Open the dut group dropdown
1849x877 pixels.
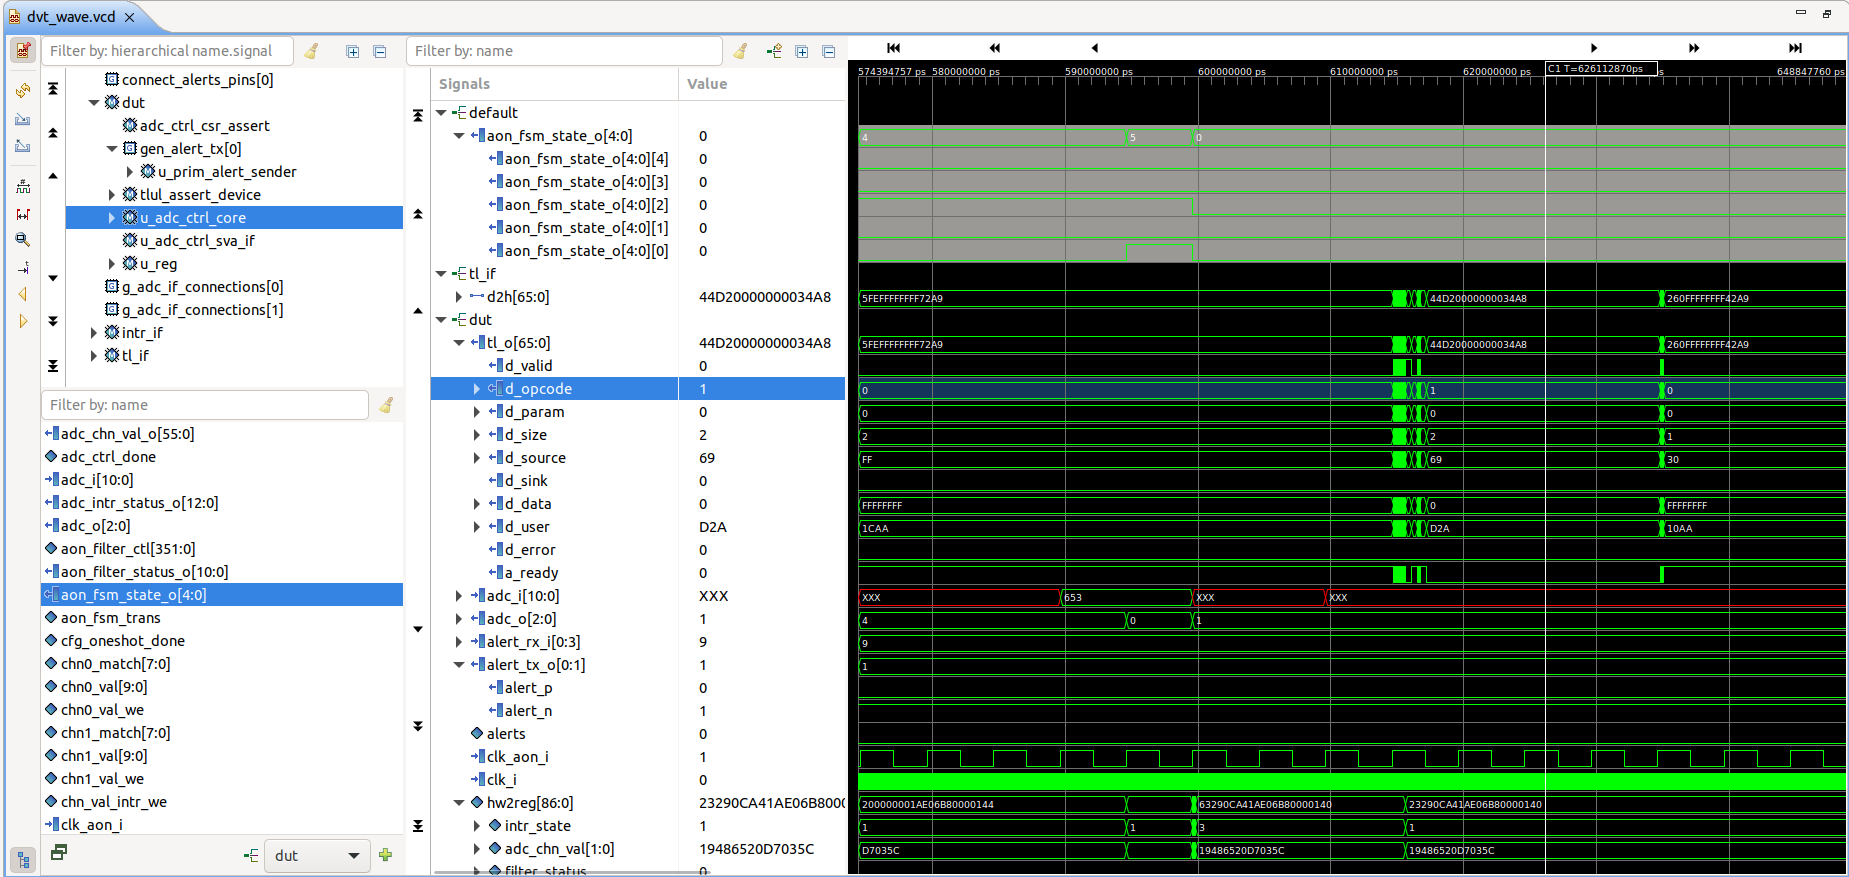[x=353, y=856]
